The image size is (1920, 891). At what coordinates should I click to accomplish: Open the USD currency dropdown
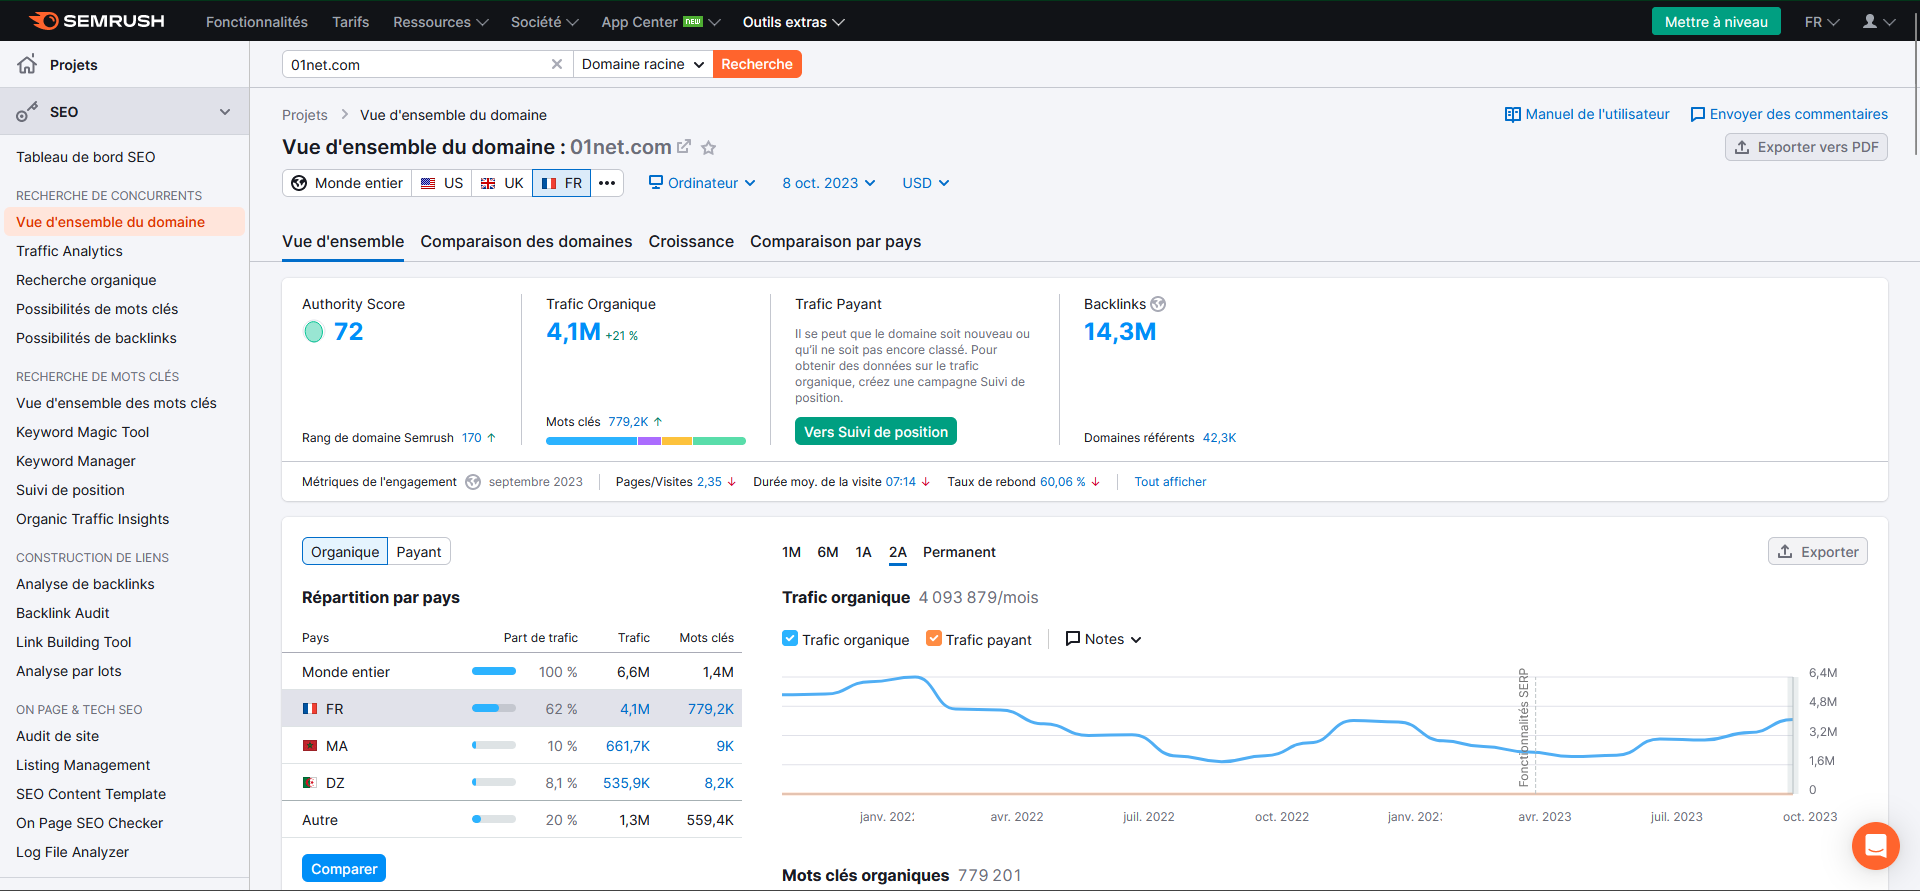[926, 183]
